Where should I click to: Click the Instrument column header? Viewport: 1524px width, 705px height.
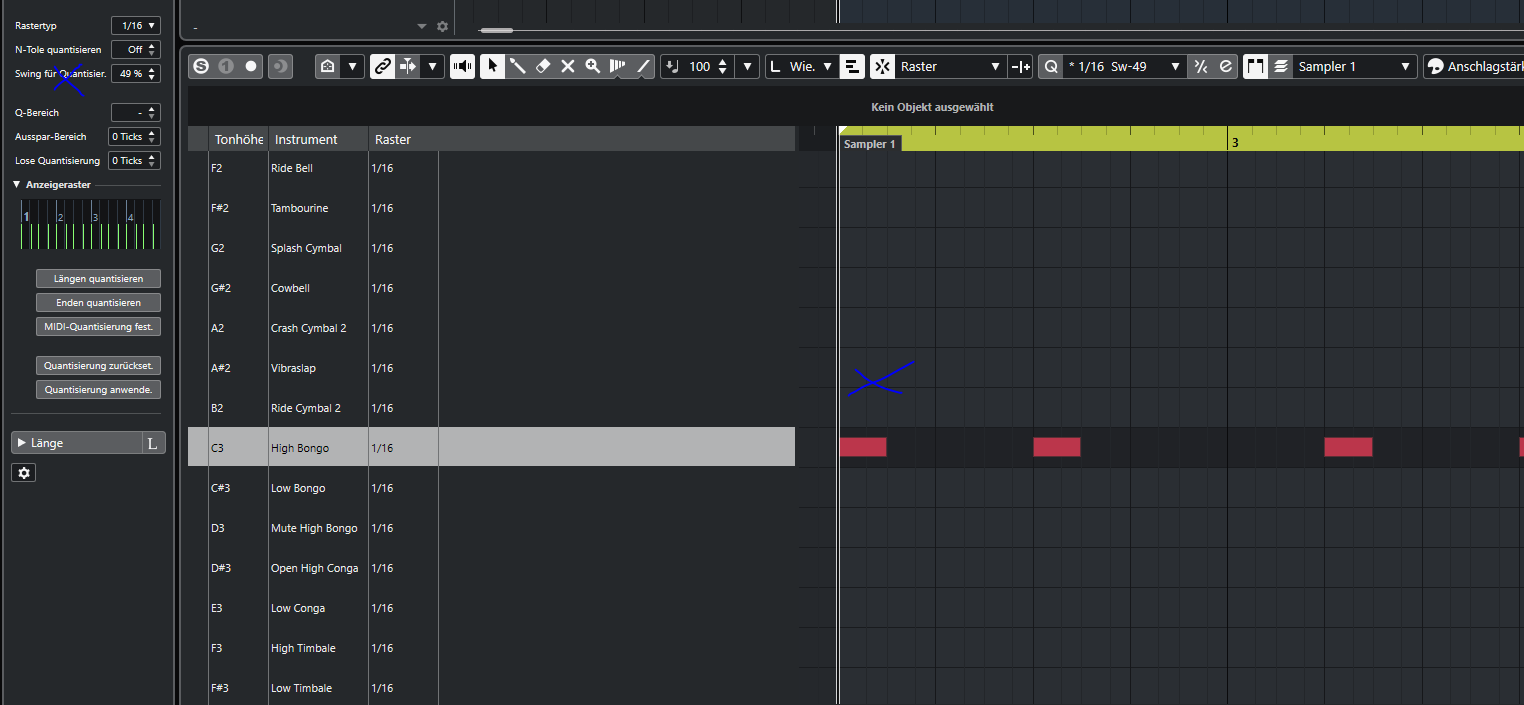[318, 139]
